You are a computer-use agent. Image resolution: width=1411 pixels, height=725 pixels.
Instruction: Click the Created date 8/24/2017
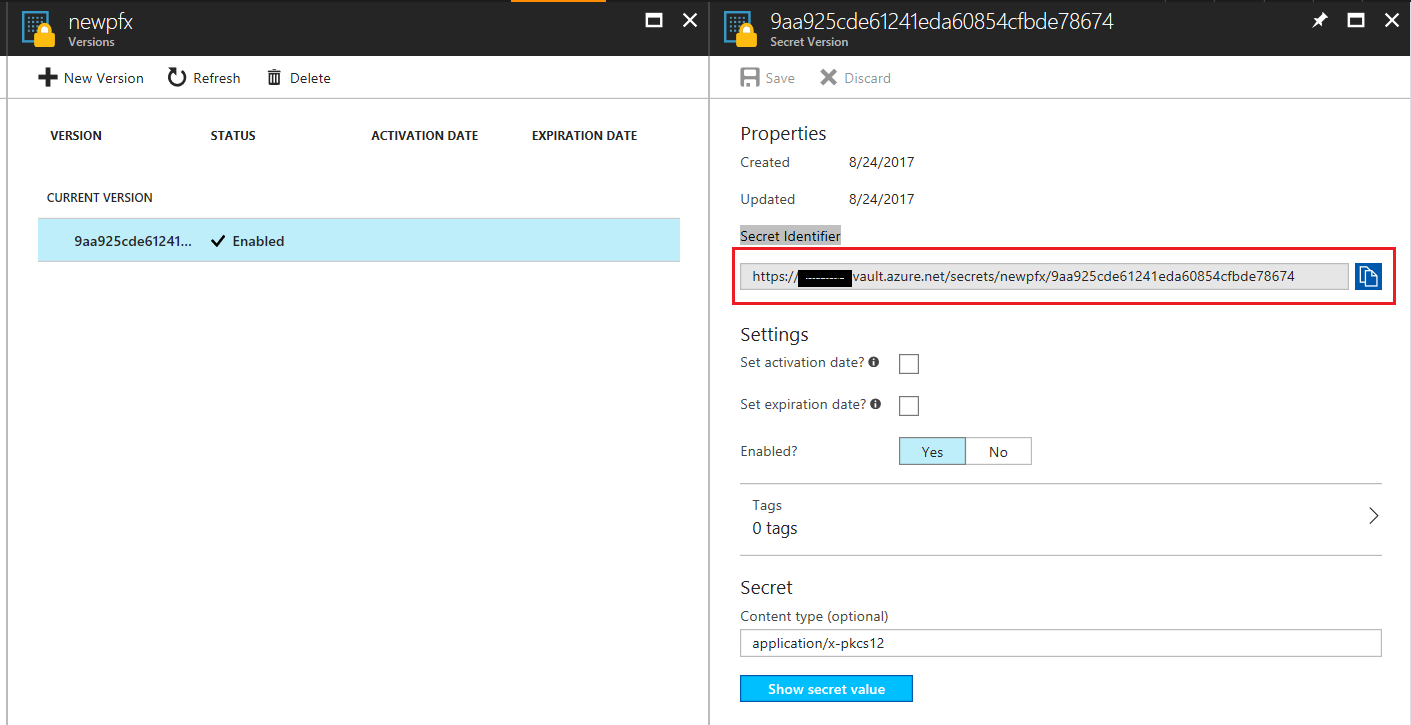881,162
